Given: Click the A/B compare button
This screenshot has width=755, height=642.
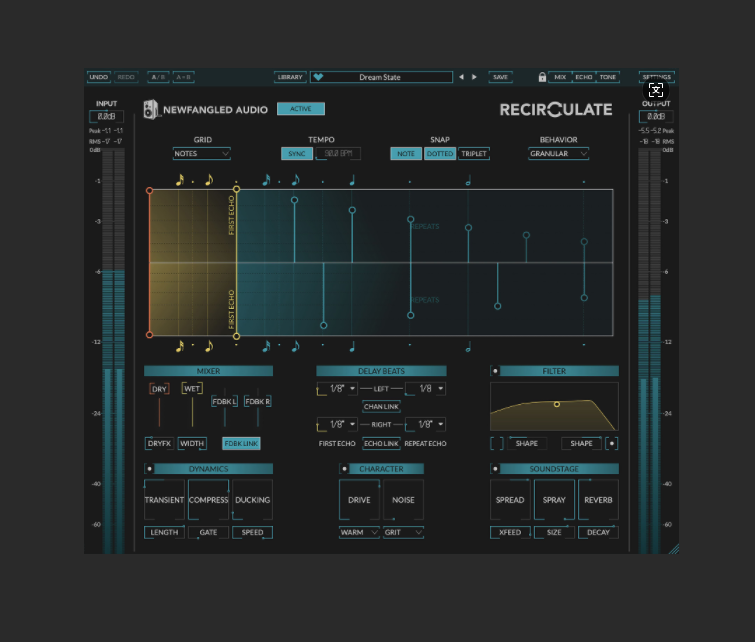Looking at the screenshot, I should click(x=158, y=77).
